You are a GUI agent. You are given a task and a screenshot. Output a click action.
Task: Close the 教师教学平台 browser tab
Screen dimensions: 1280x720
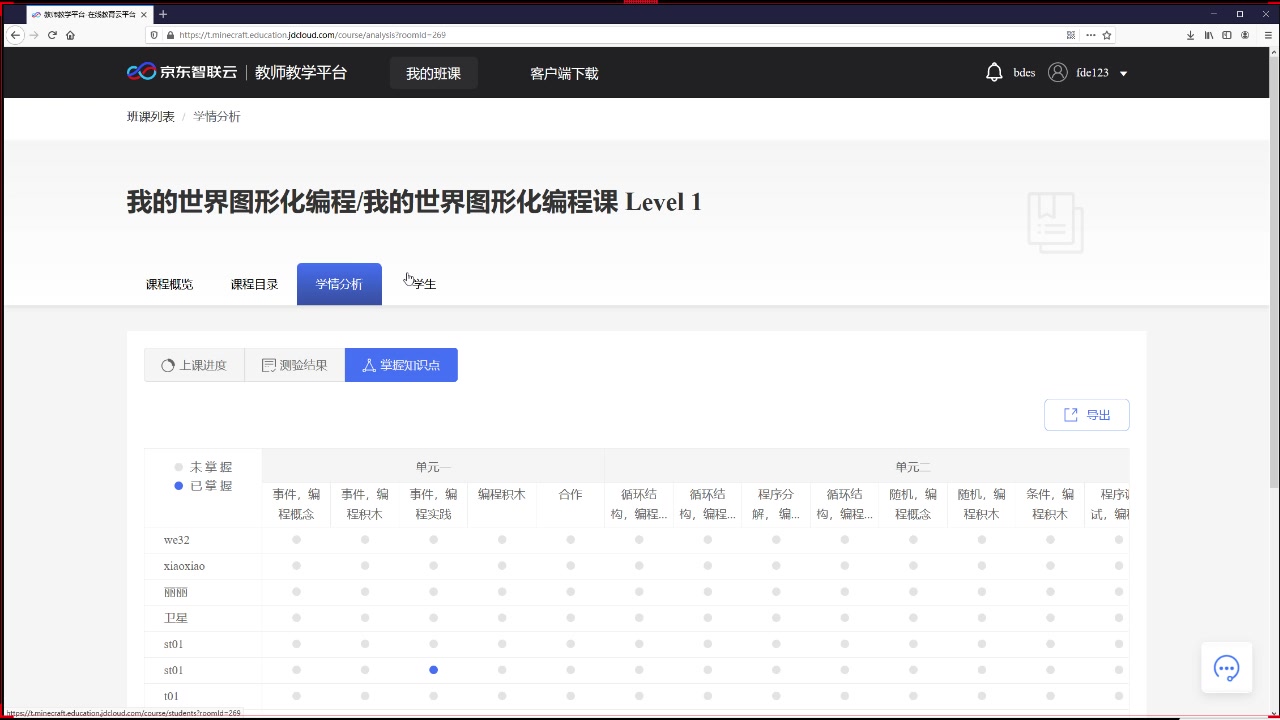(x=145, y=15)
